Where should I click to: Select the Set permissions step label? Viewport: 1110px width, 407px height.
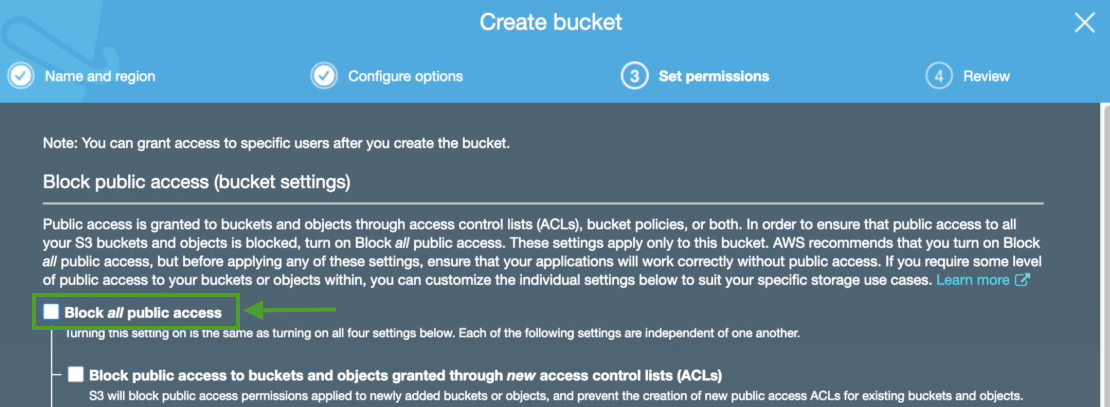(713, 76)
